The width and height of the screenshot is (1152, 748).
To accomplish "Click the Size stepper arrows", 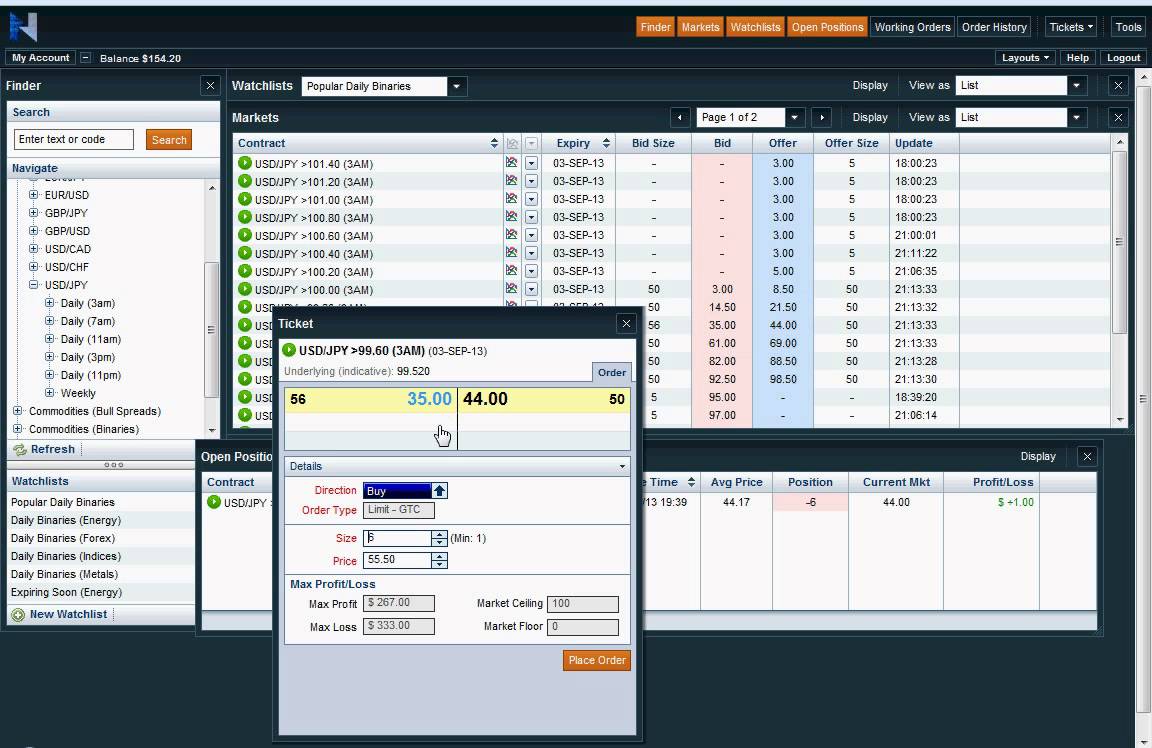I will (x=439, y=538).
